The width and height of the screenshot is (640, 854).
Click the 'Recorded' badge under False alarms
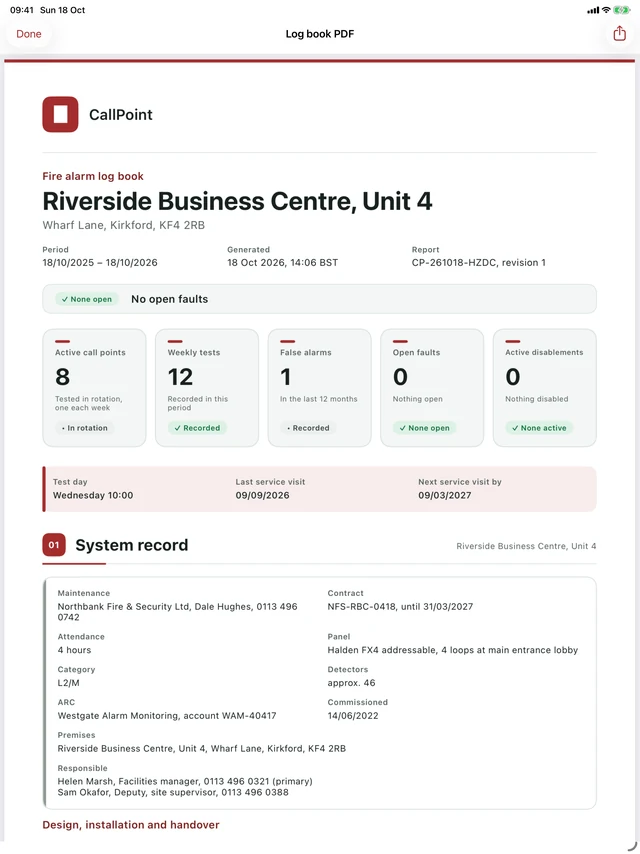pos(308,428)
